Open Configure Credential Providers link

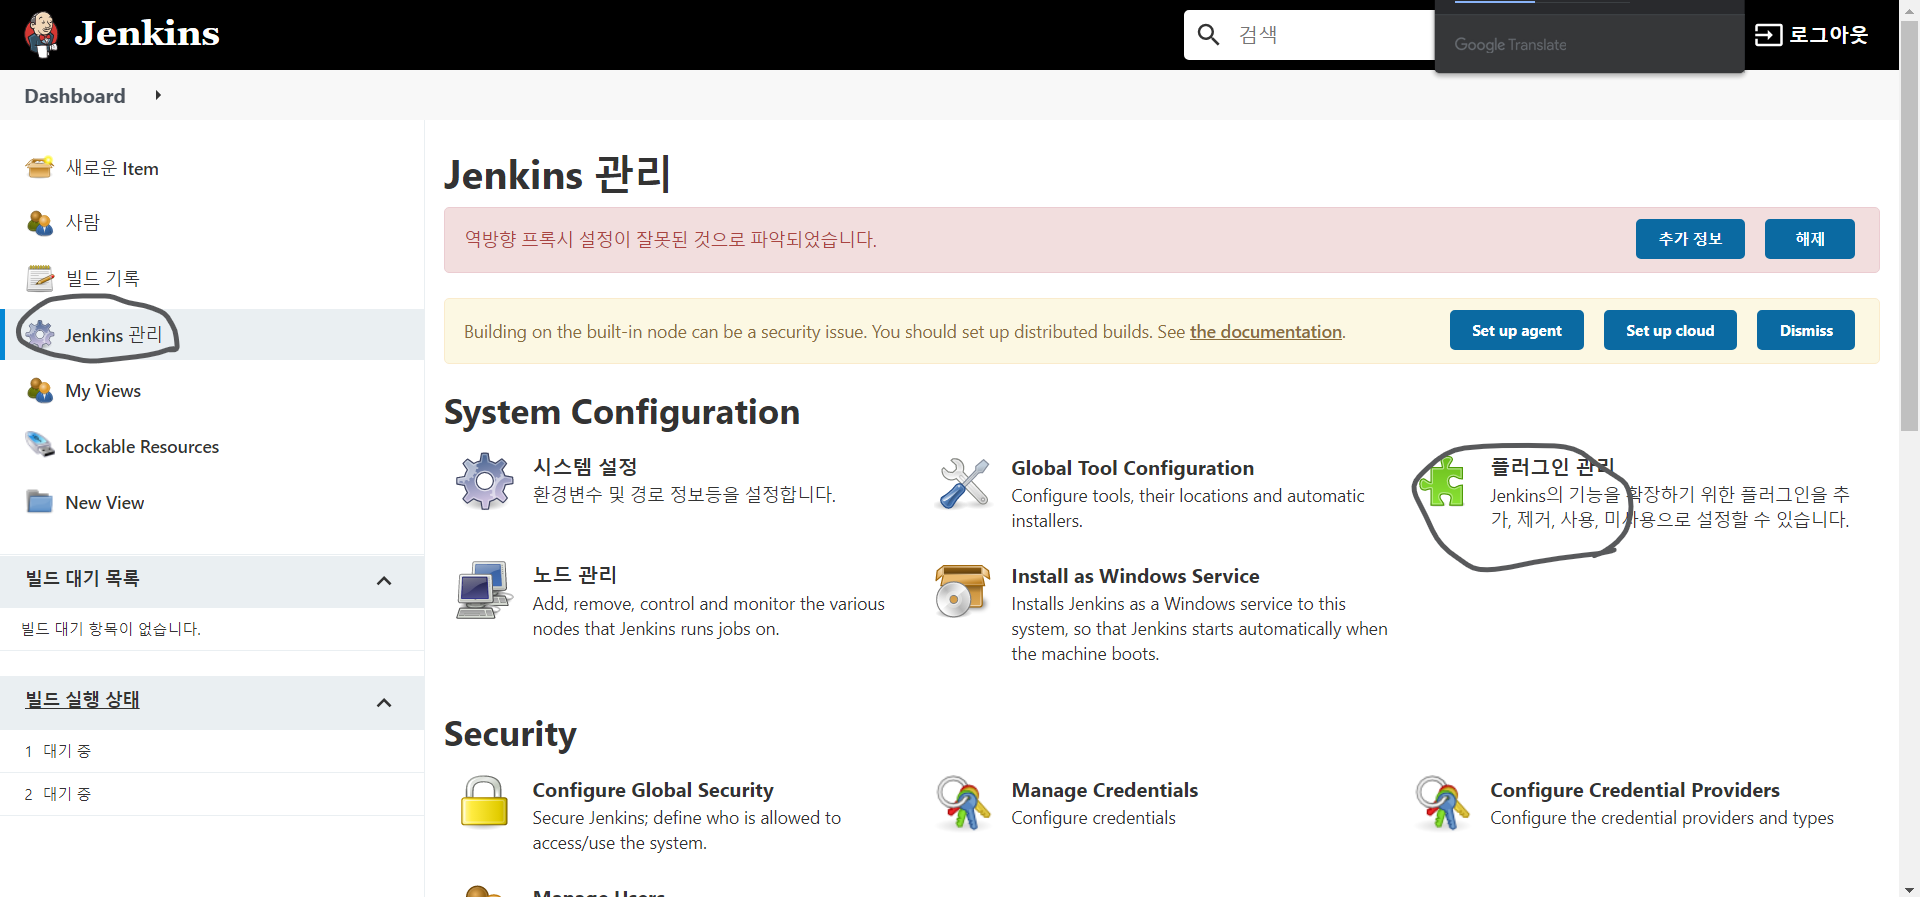click(1635, 790)
